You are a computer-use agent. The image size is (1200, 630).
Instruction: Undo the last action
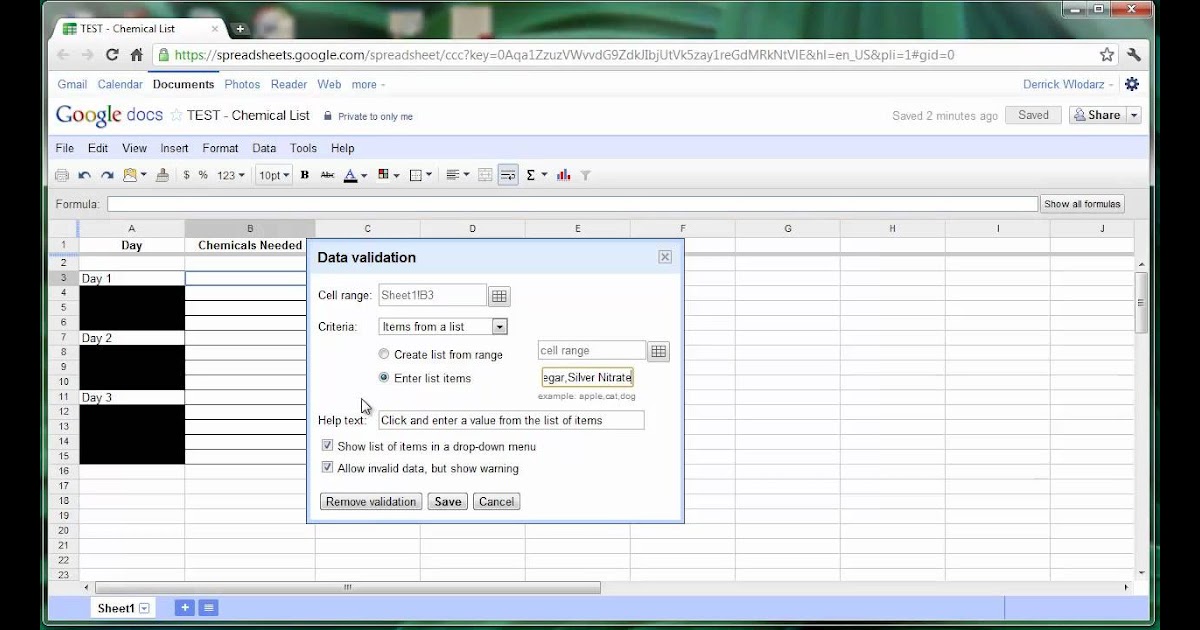85,175
